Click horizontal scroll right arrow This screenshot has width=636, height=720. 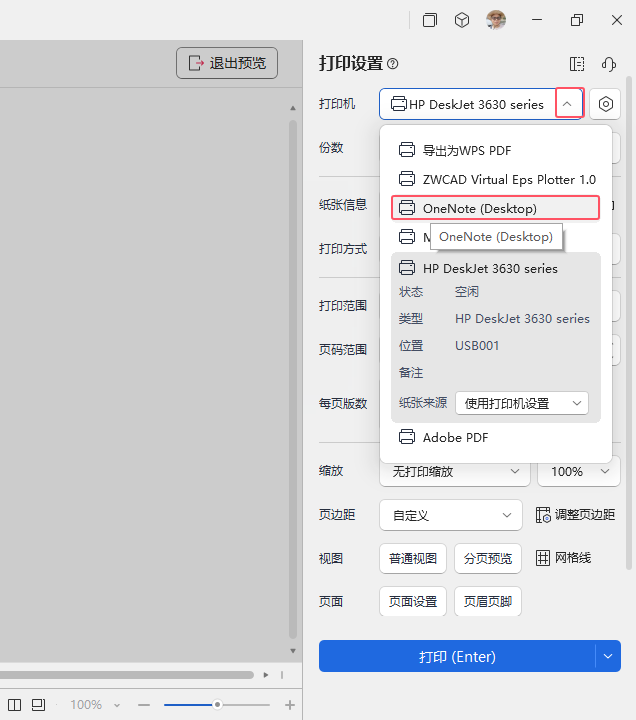click(266, 675)
